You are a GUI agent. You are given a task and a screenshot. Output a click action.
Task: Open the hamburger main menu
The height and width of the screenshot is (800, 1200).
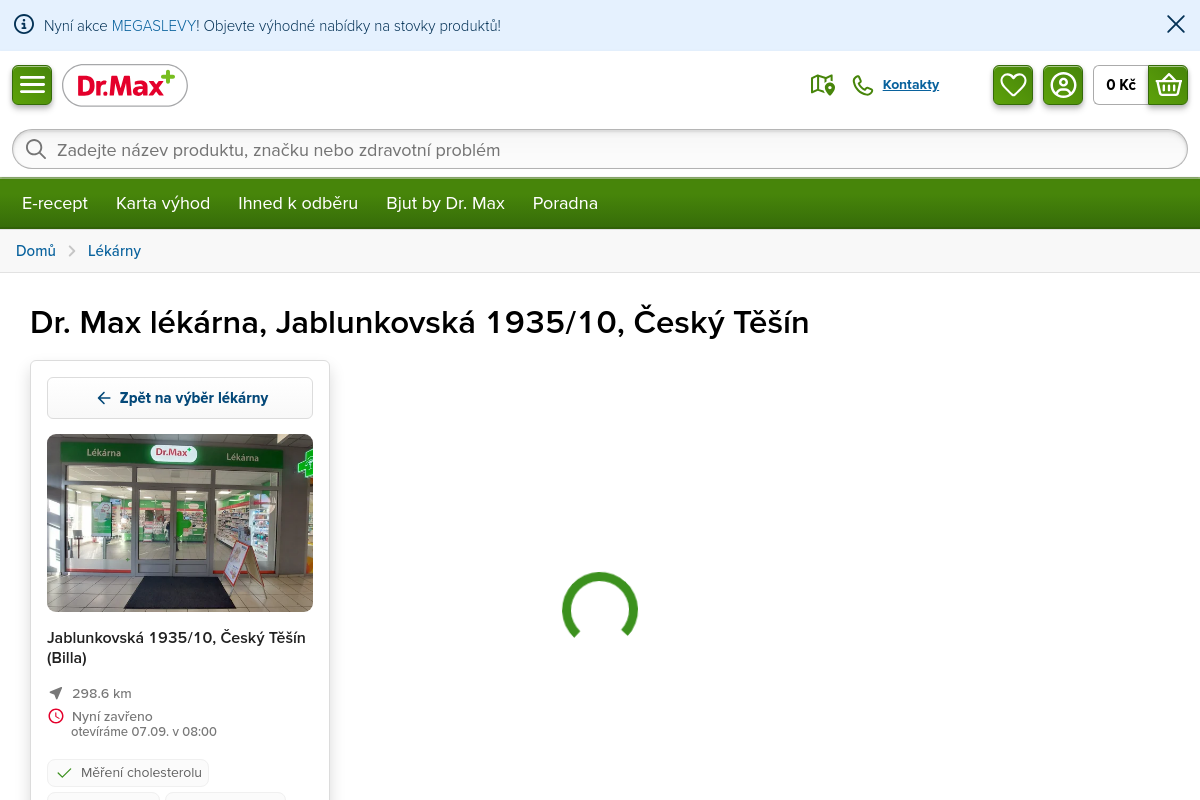[x=32, y=85]
